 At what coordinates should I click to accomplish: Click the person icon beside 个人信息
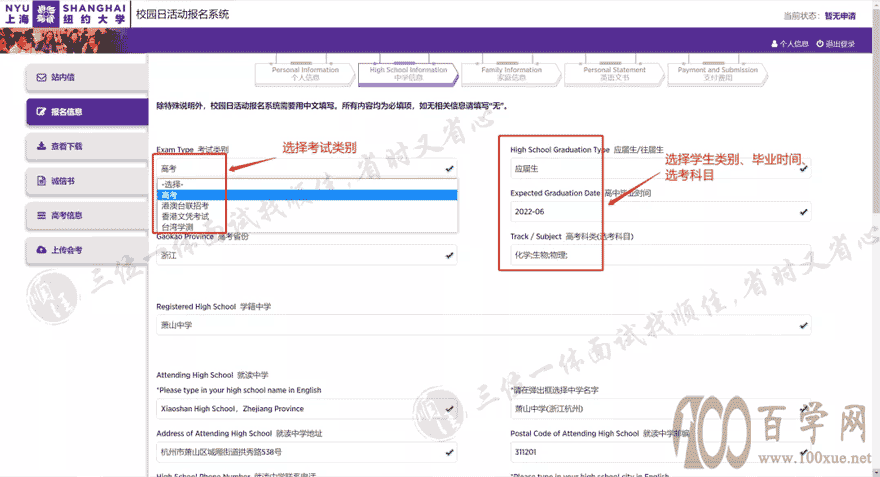(x=774, y=44)
